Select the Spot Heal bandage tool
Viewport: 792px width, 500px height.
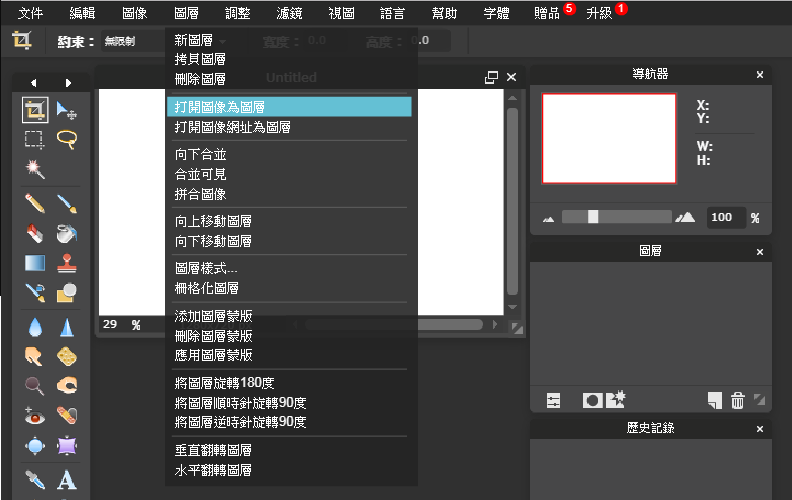(67, 416)
